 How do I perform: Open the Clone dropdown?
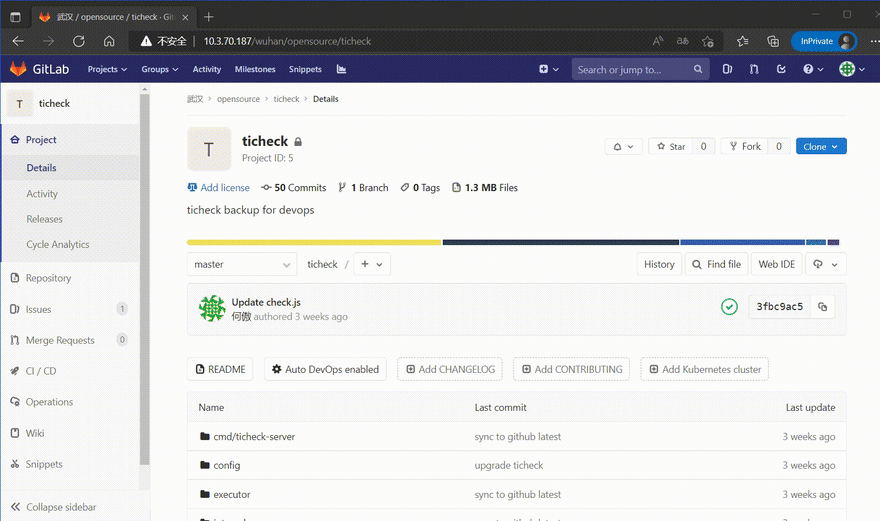click(821, 147)
